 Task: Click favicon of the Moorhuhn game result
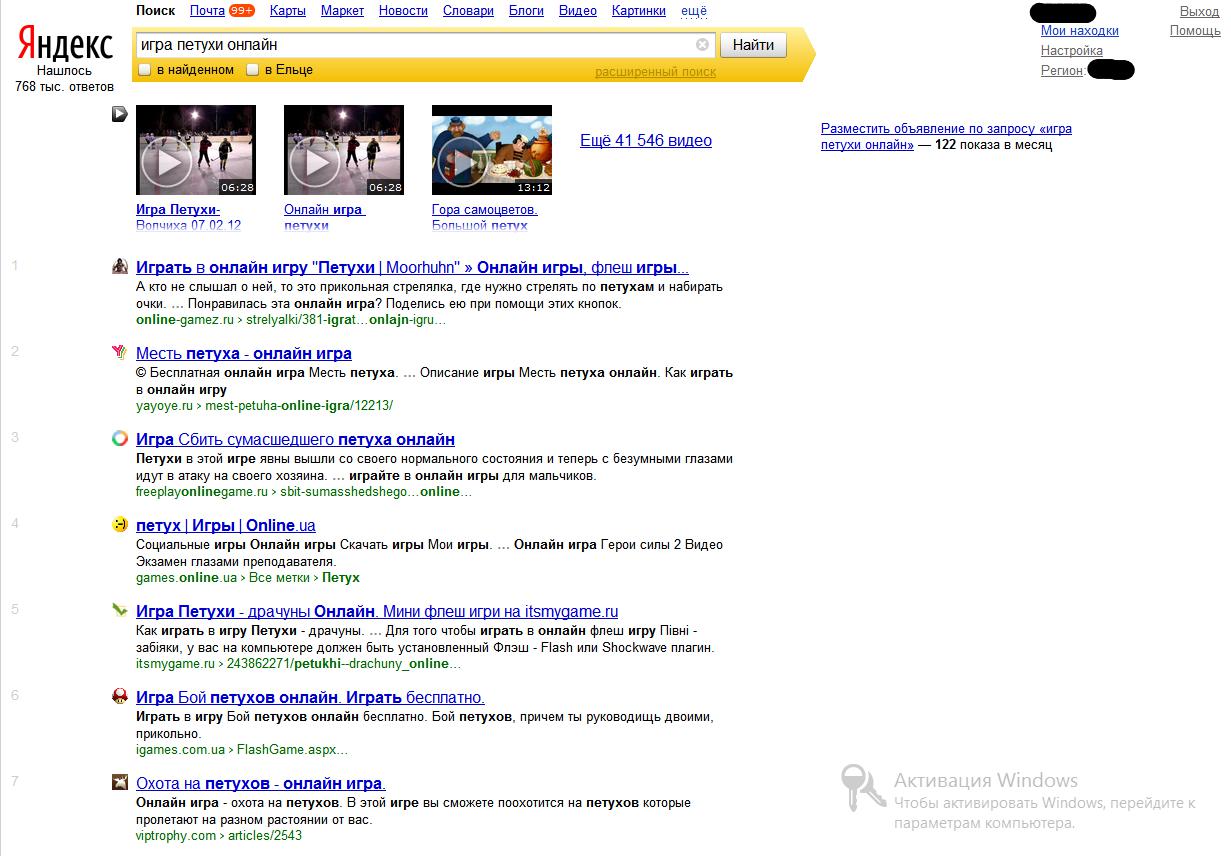[x=120, y=266]
